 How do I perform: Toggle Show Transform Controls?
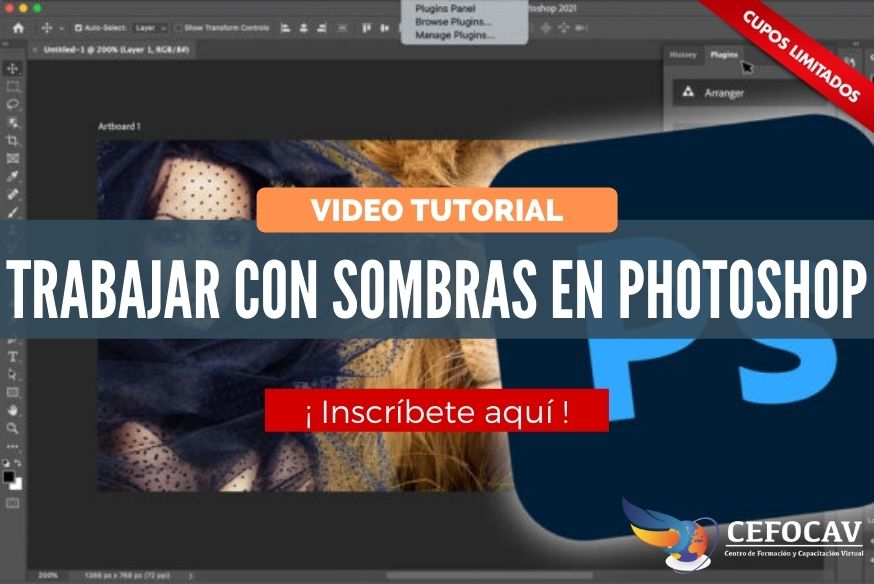point(179,28)
